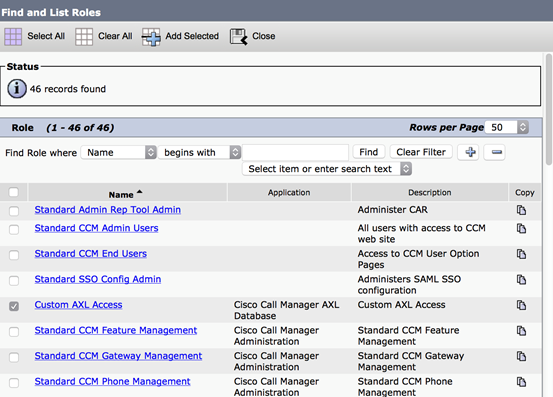Click the Application column header

pos(289,193)
